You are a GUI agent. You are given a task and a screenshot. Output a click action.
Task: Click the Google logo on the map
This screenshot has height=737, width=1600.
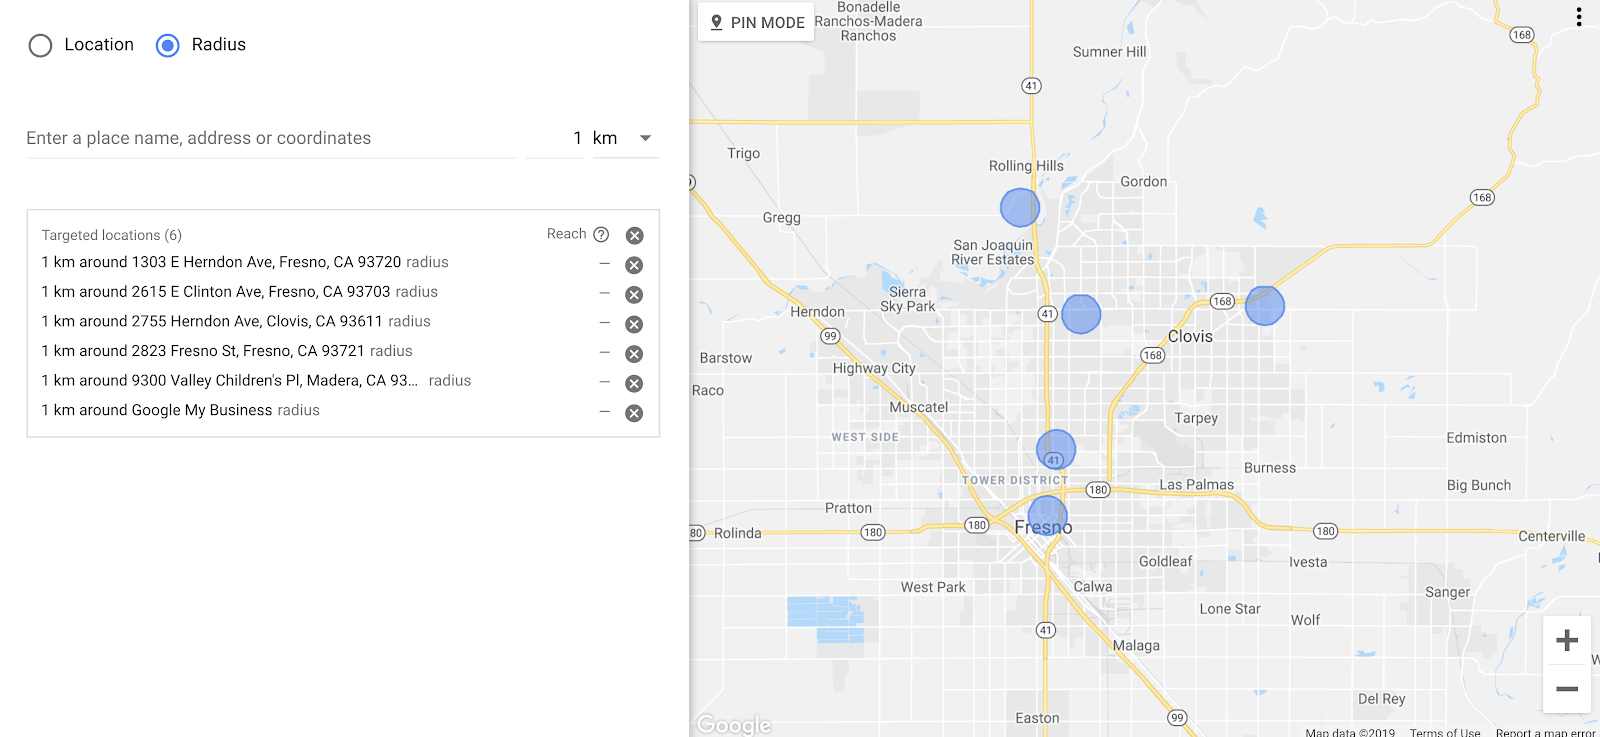pyautogui.click(x=734, y=724)
